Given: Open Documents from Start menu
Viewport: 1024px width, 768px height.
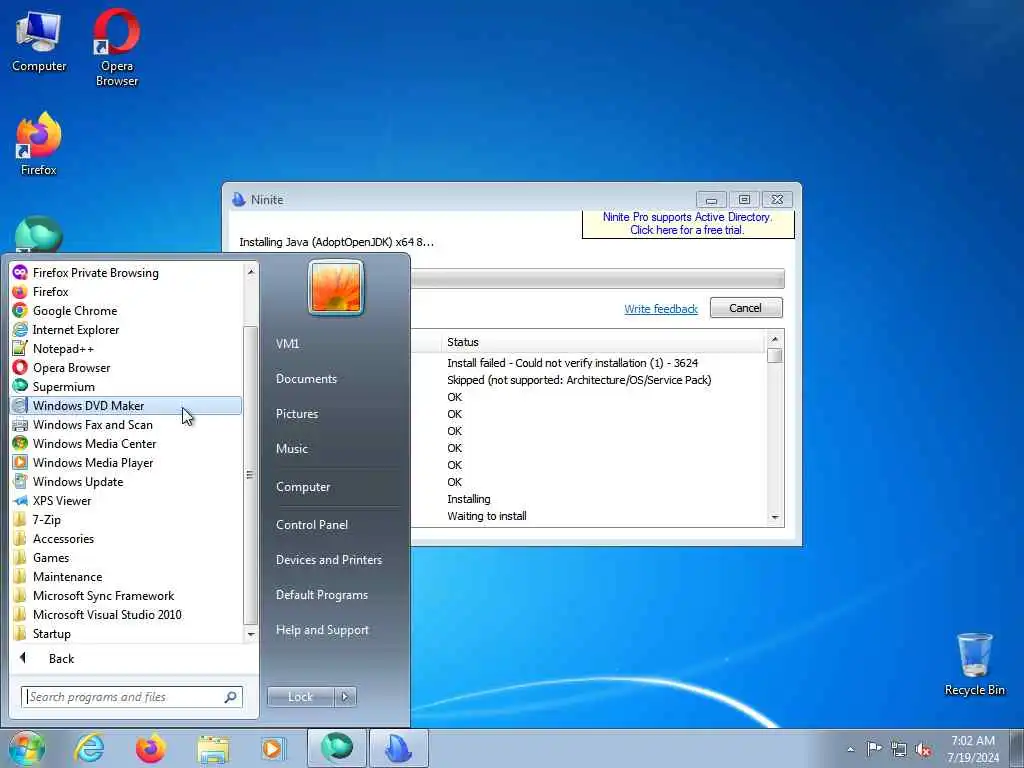Looking at the screenshot, I should pyautogui.click(x=306, y=379).
